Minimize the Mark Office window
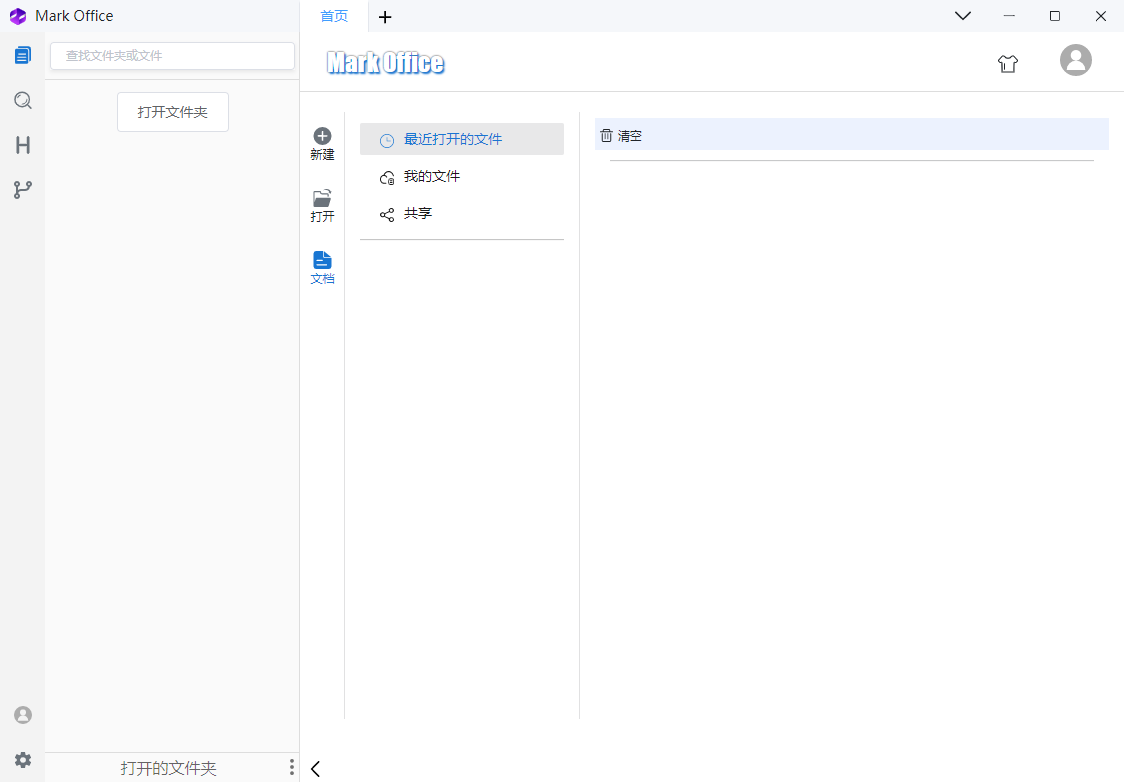Image resolution: width=1124 pixels, height=782 pixels. pos(1009,16)
